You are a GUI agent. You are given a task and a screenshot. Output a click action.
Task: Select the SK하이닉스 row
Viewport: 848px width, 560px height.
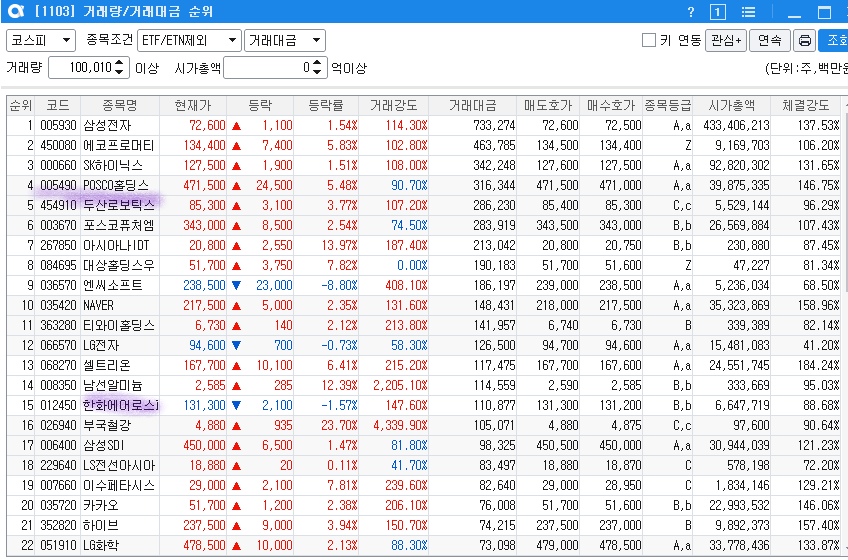click(424, 166)
